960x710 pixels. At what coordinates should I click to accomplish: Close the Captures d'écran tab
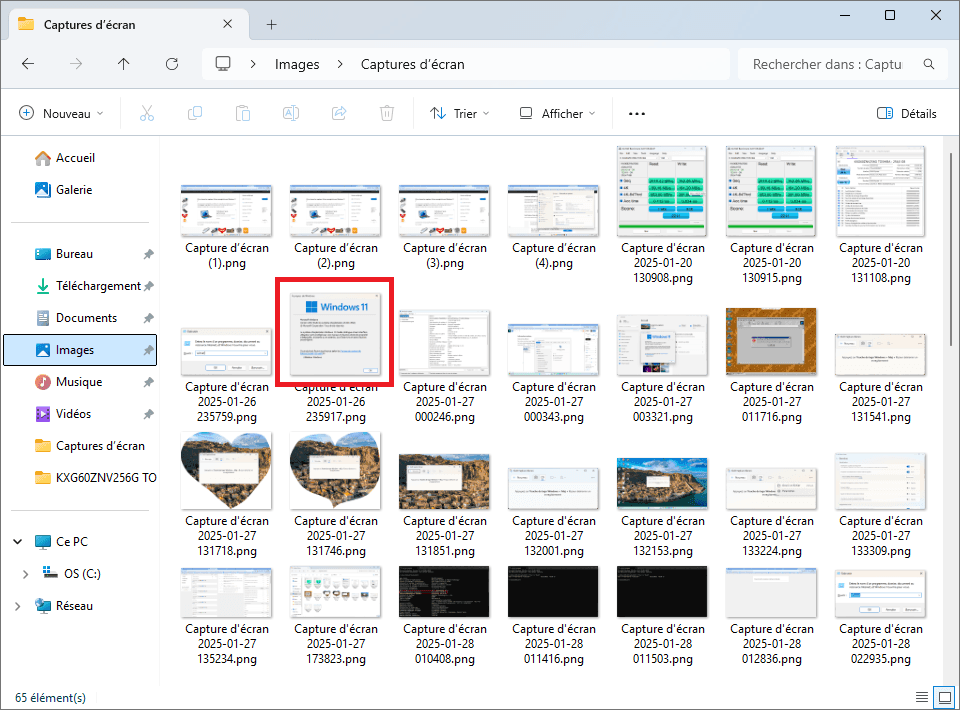pyautogui.click(x=227, y=24)
